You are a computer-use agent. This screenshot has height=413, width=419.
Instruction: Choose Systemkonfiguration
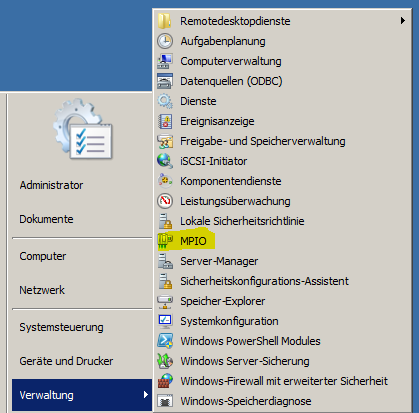pyautogui.click(x=282, y=321)
